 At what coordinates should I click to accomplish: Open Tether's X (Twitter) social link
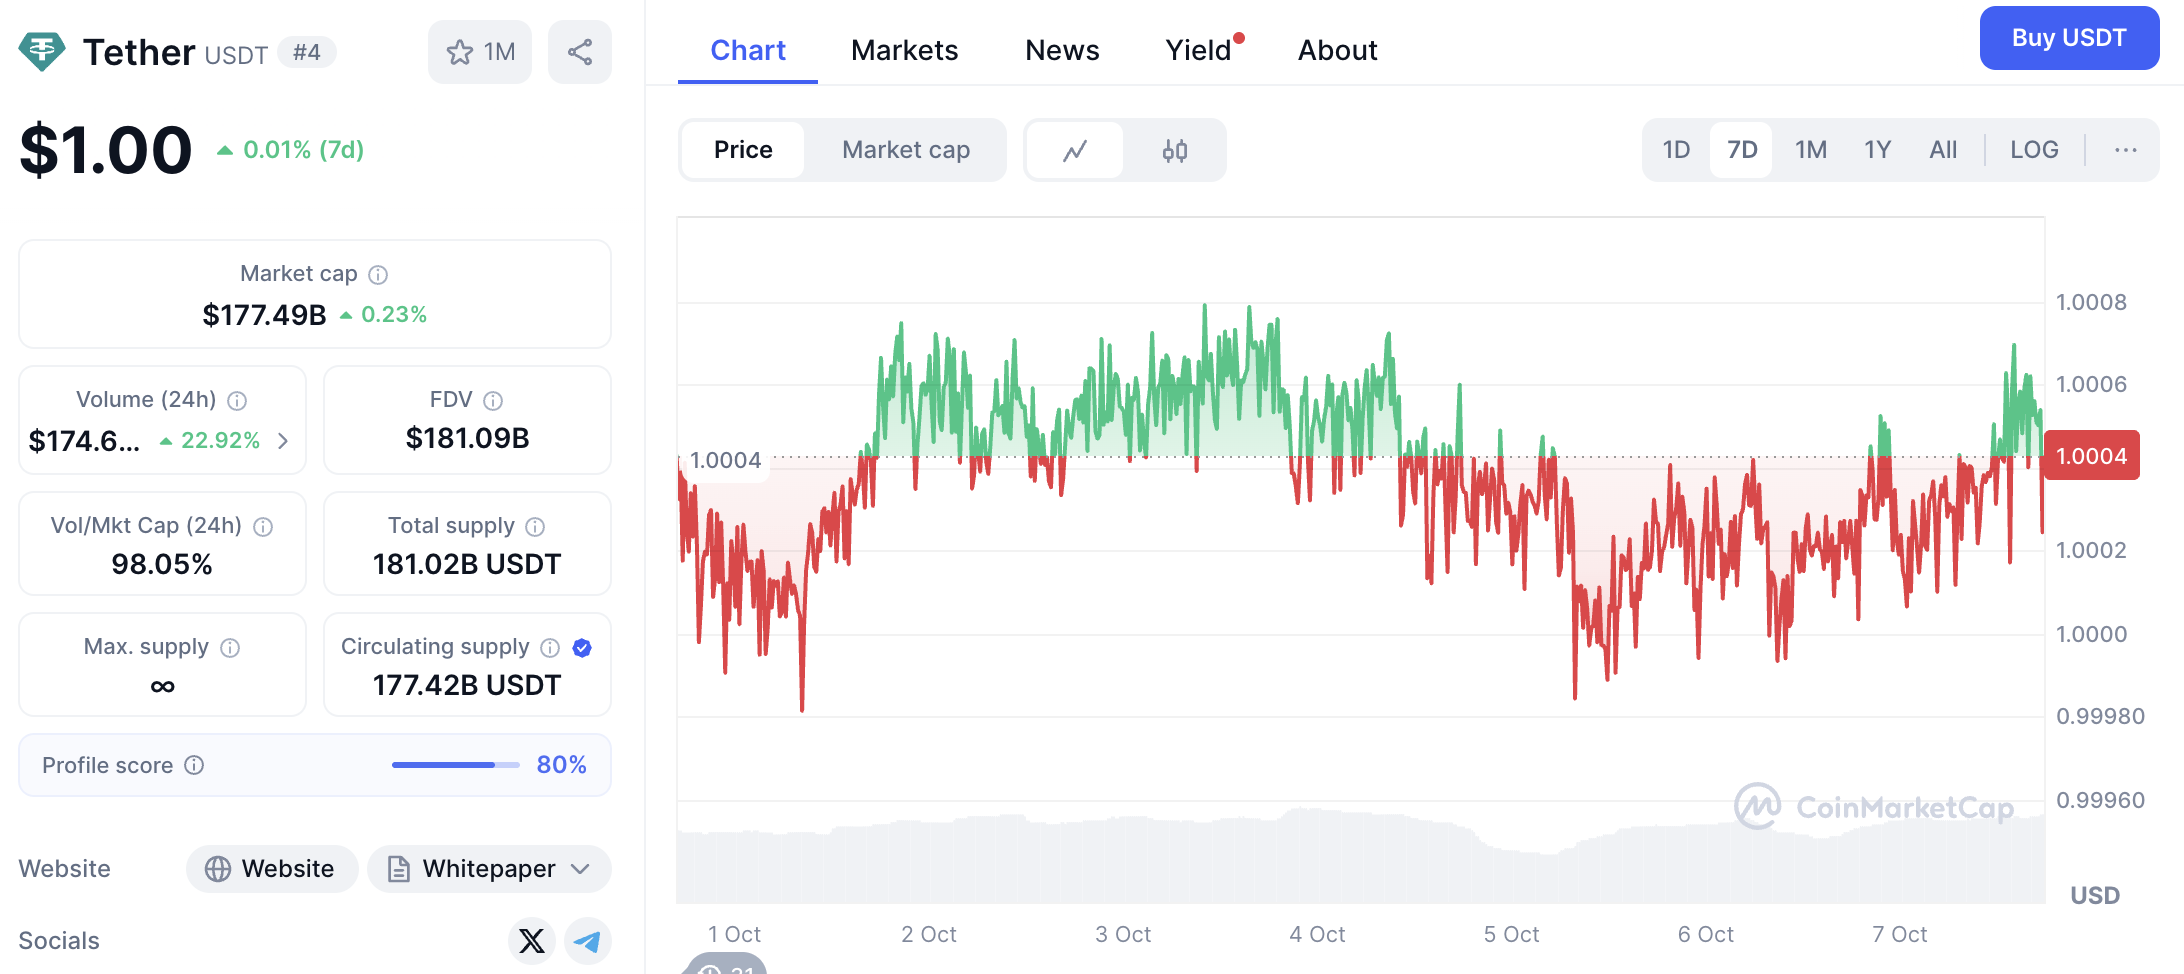(x=532, y=940)
